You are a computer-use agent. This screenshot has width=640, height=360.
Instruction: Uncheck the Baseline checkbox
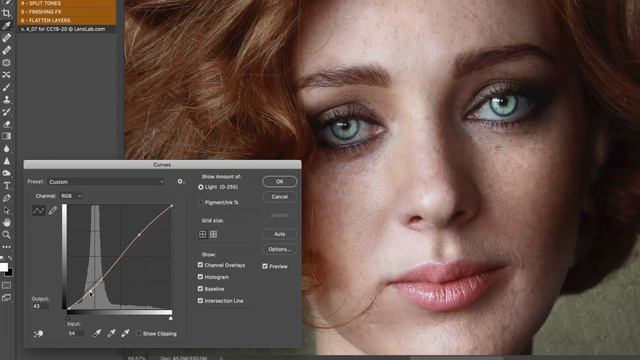tap(200, 289)
